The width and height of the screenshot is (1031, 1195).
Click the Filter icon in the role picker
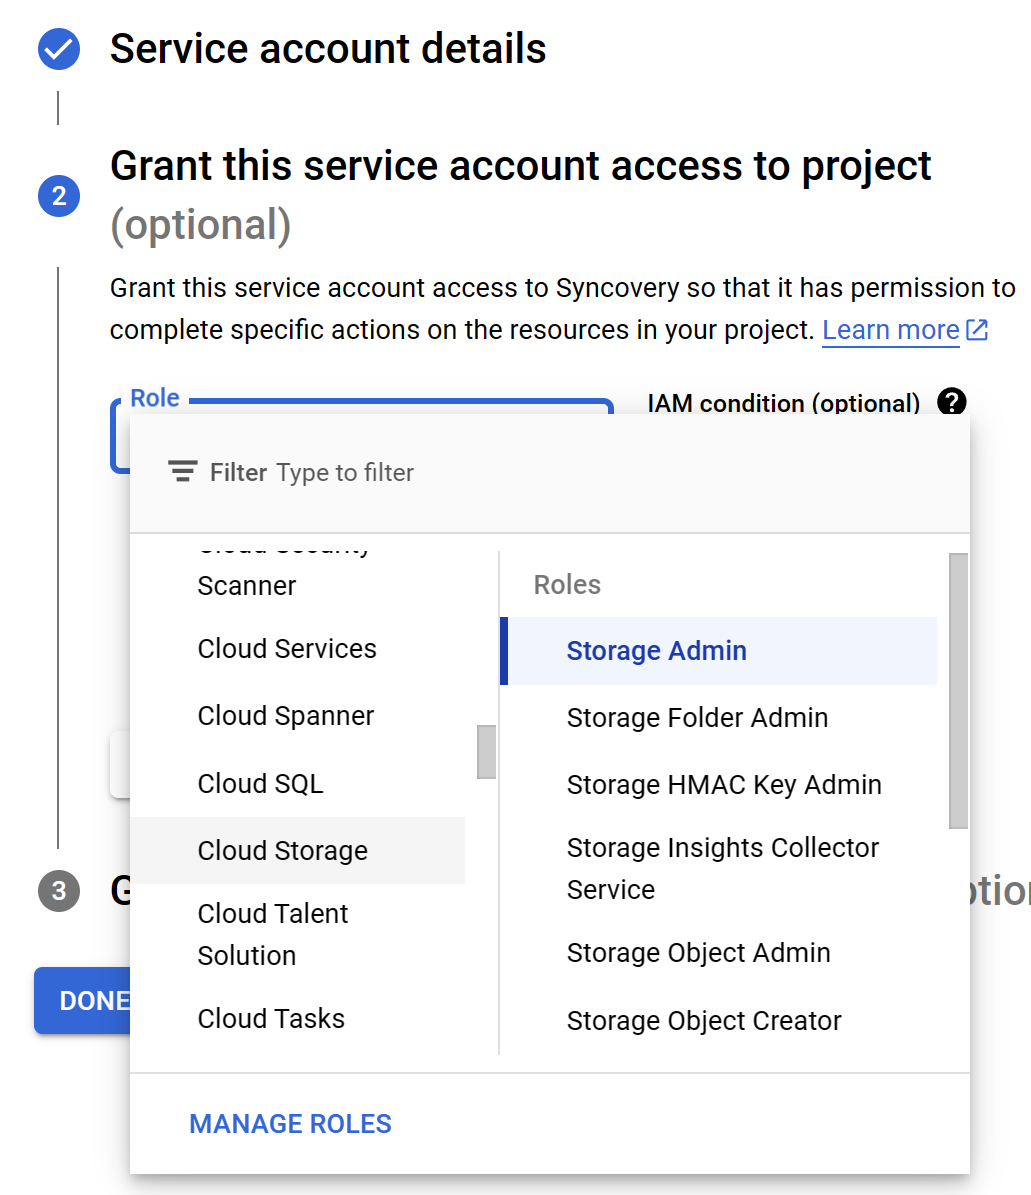[181, 471]
